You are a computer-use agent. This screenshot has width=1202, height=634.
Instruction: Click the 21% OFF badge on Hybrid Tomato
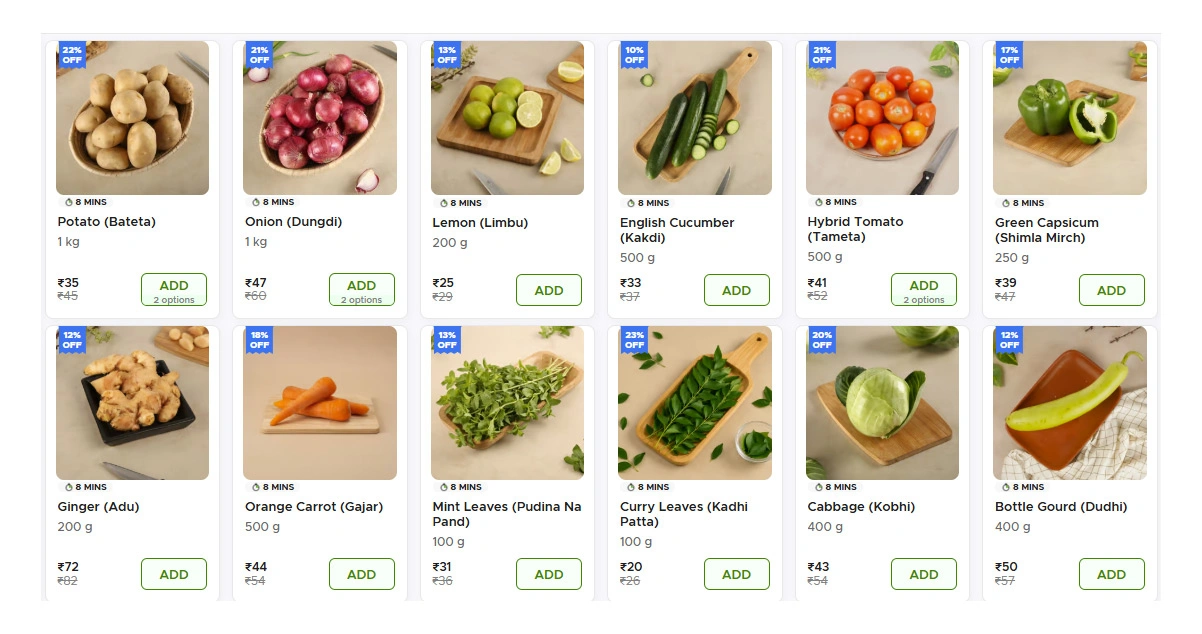coord(822,54)
